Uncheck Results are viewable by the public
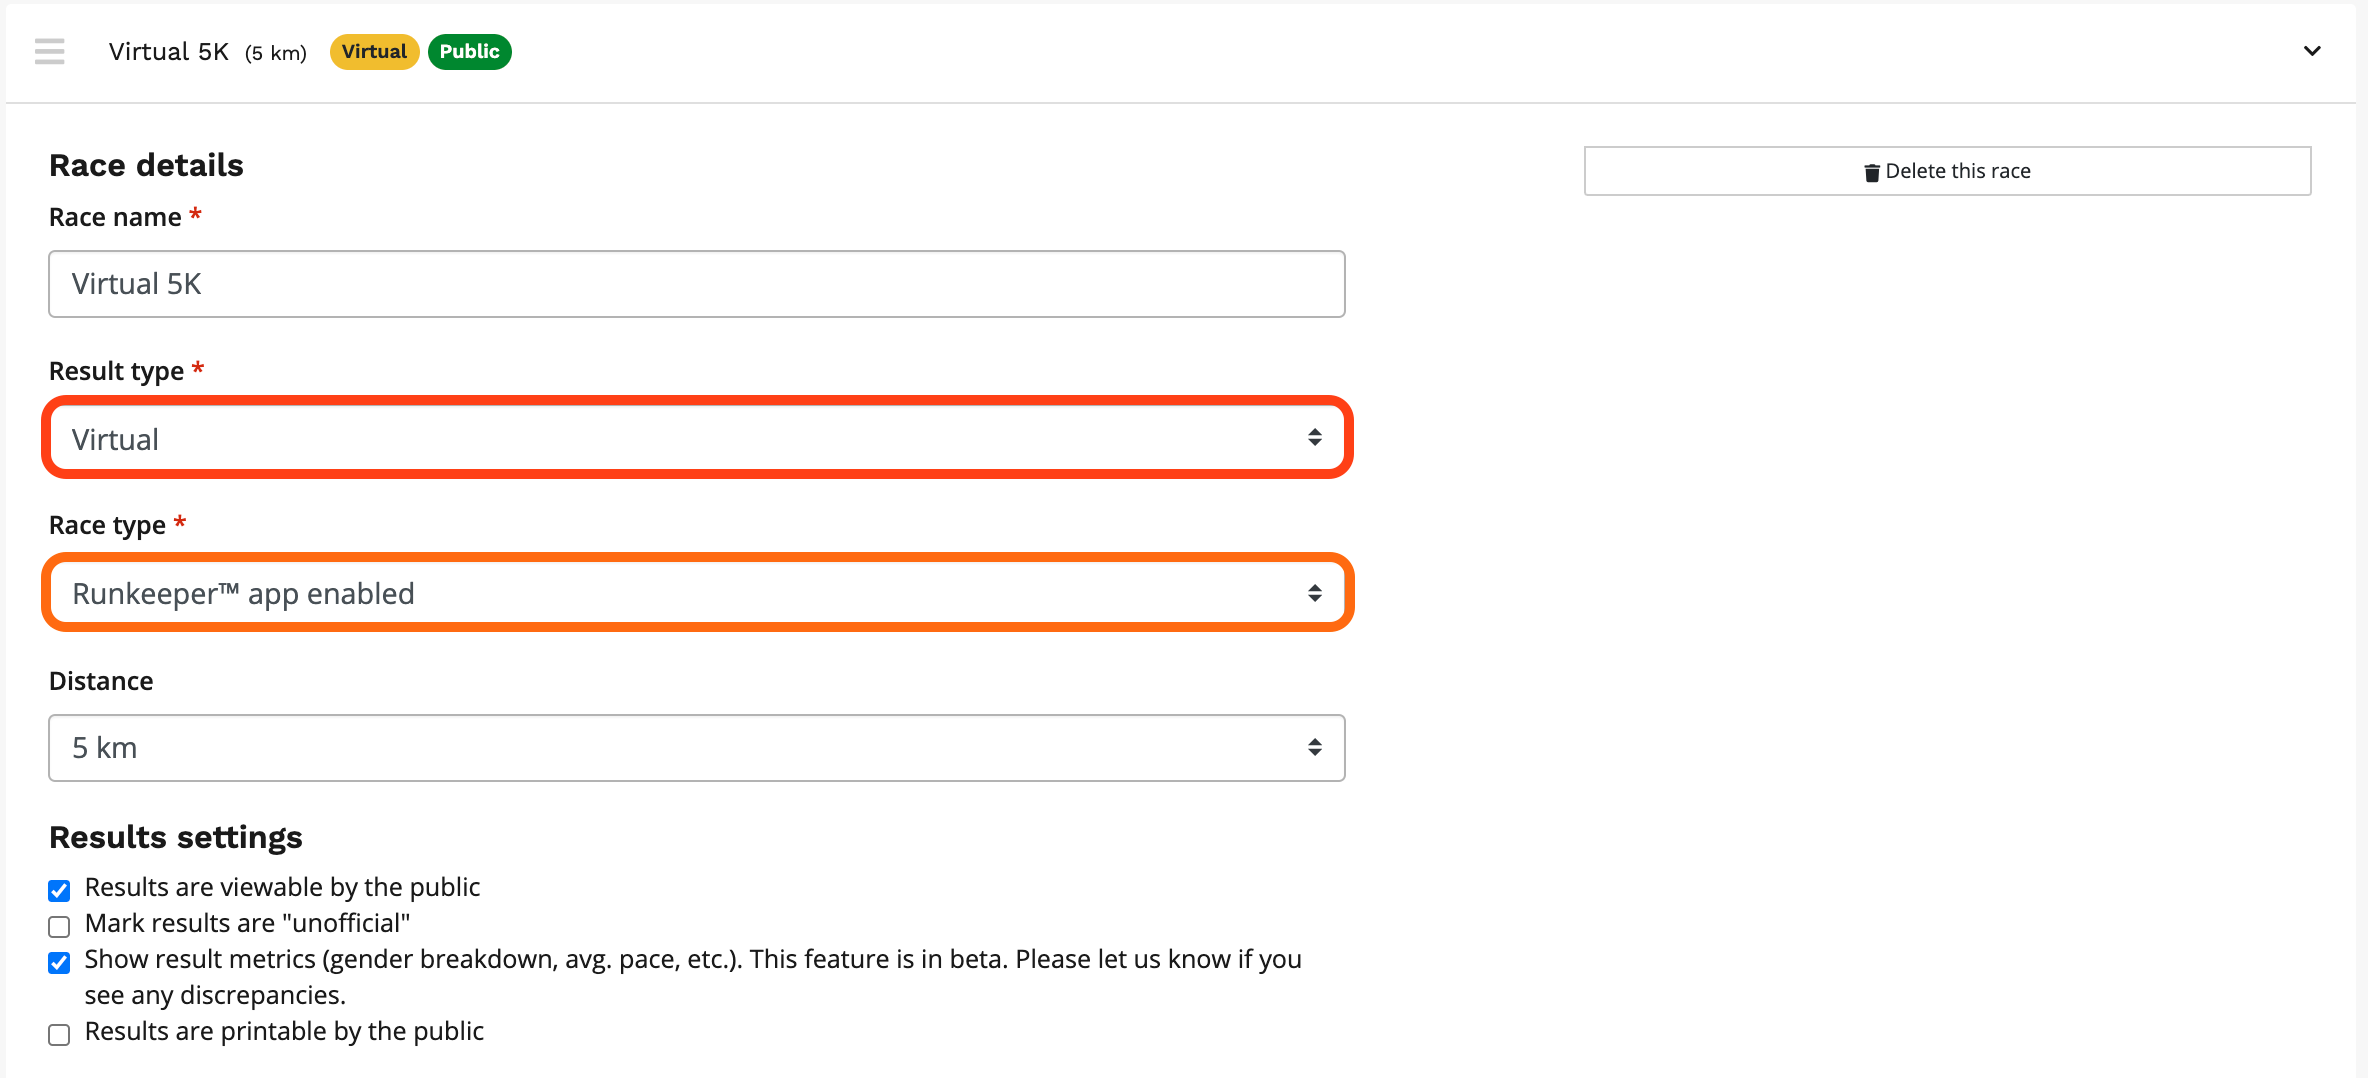 click(60, 890)
